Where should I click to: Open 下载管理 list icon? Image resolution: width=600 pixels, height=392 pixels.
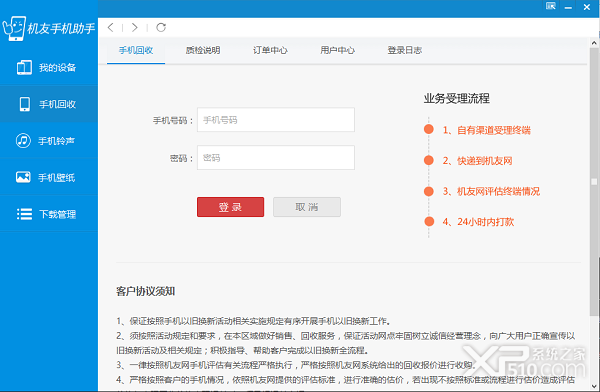click(x=24, y=214)
